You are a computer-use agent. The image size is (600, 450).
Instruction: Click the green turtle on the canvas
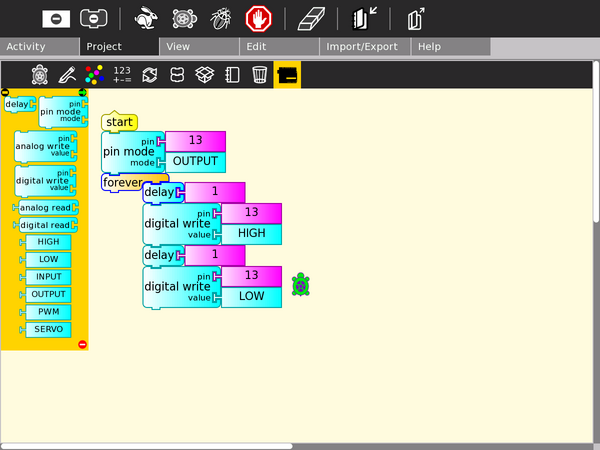[x=300, y=285]
